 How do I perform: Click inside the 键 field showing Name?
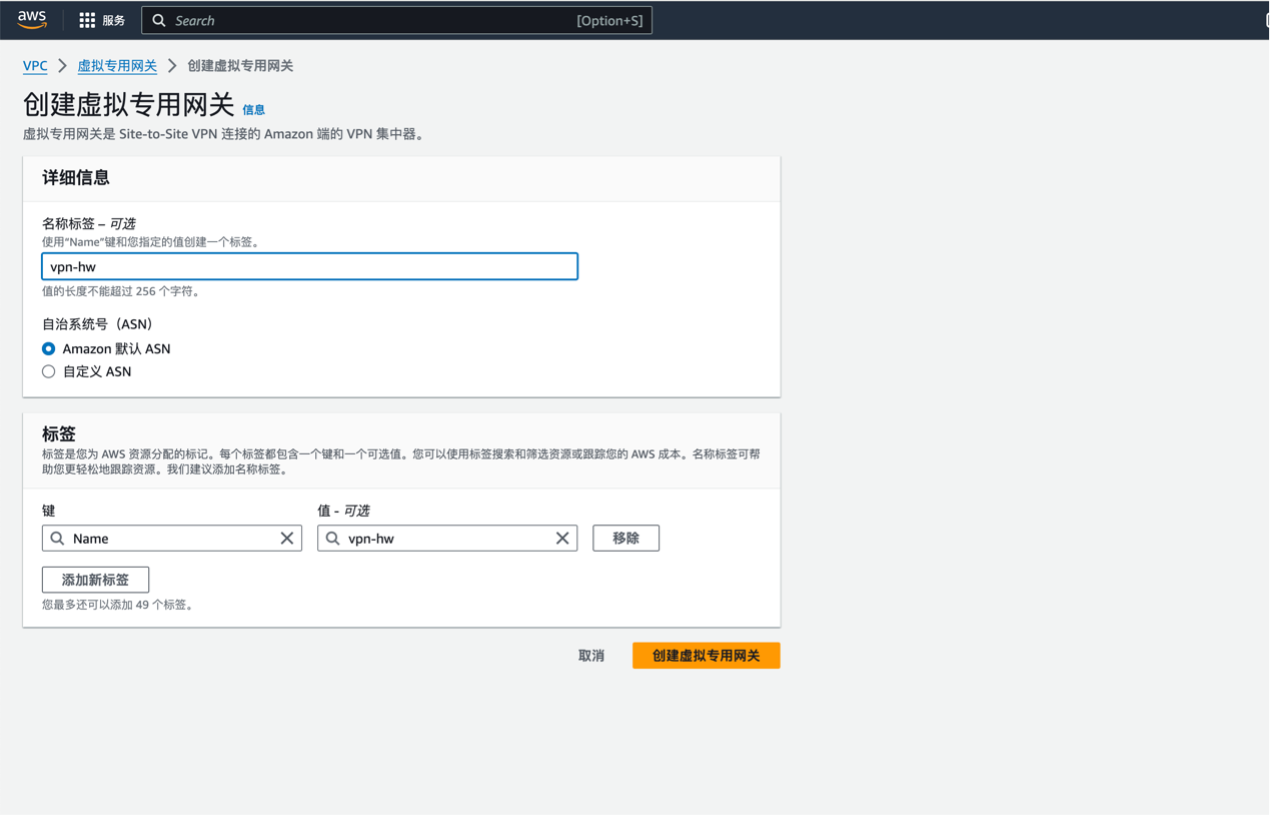click(170, 538)
